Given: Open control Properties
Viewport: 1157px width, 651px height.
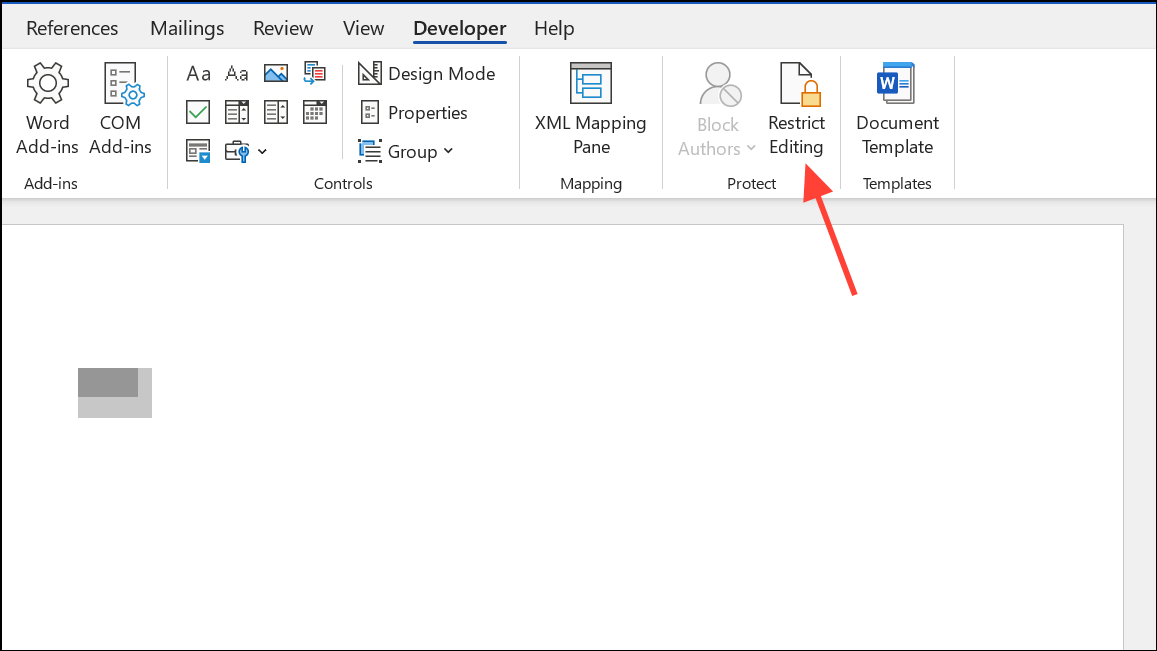Looking at the screenshot, I should [x=414, y=112].
